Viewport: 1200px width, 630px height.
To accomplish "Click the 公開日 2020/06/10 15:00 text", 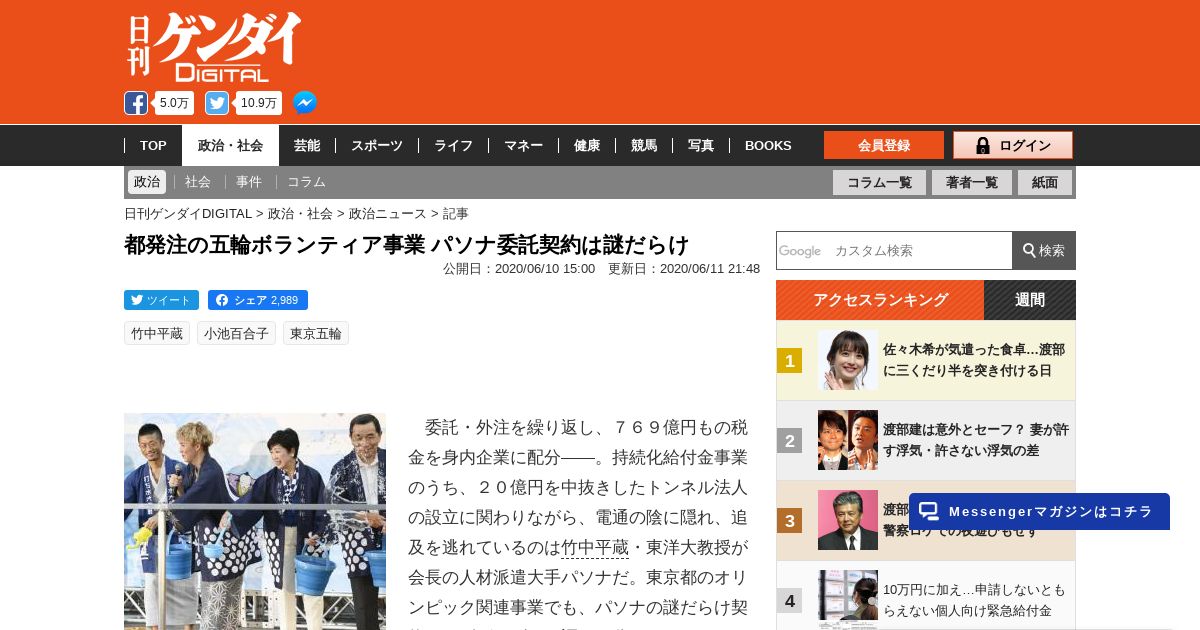I will pyautogui.click(x=519, y=269).
